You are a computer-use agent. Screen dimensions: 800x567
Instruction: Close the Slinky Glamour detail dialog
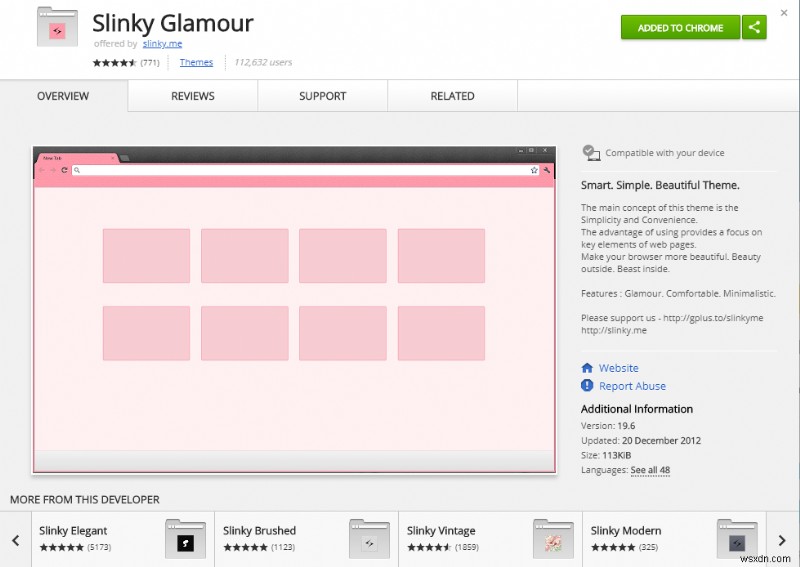pyautogui.click(x=784, y=13)
